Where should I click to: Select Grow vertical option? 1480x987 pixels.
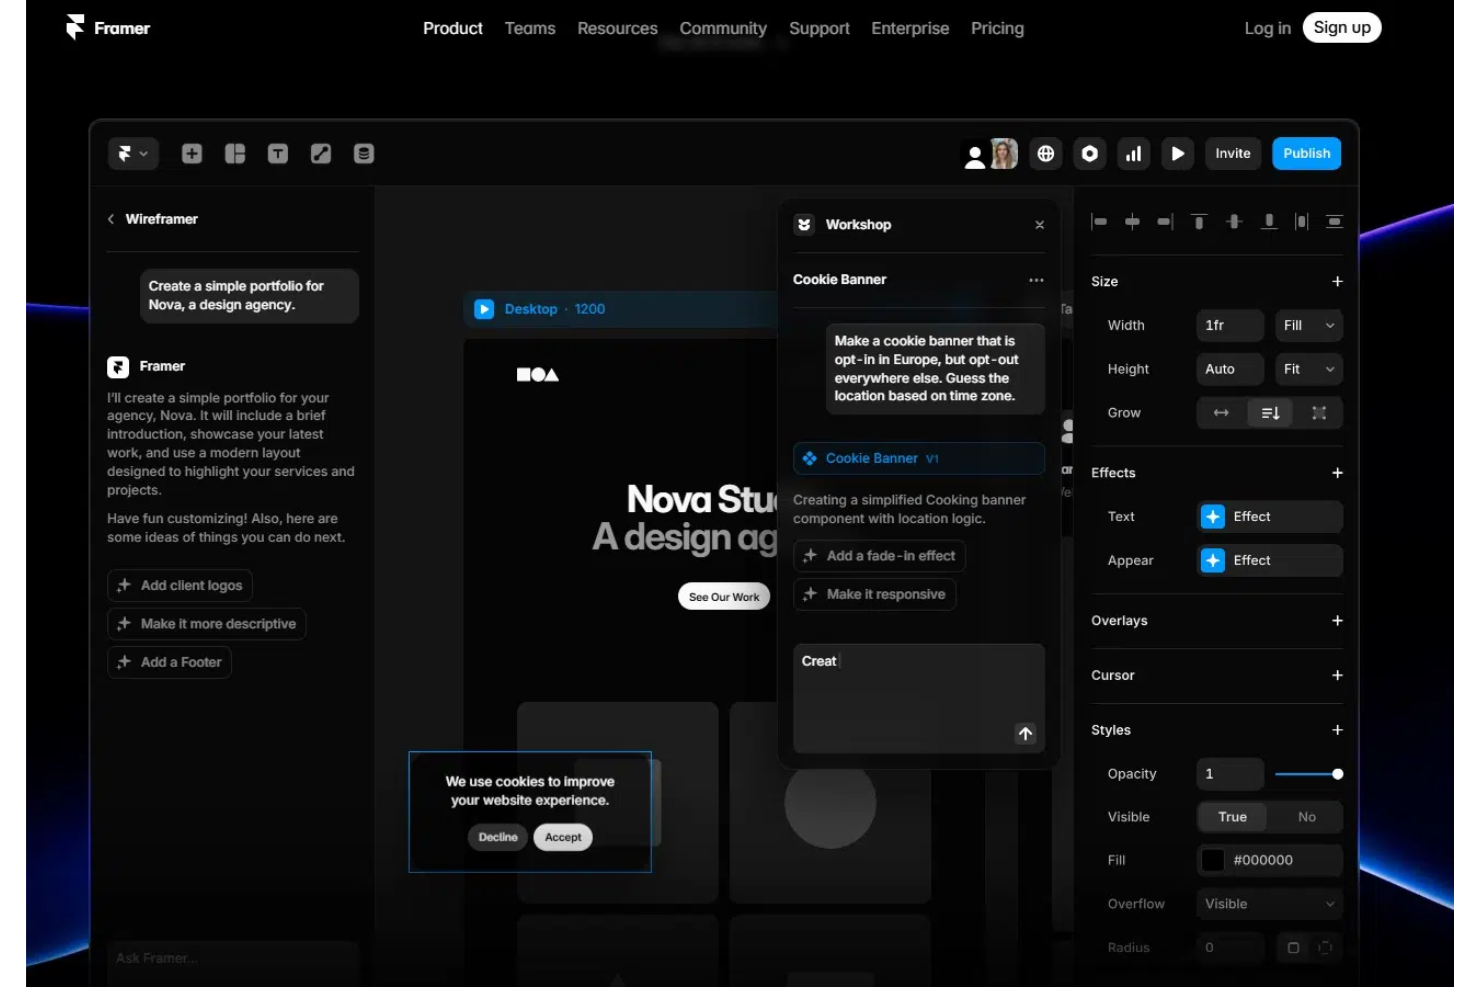(x=1270, y=413)
